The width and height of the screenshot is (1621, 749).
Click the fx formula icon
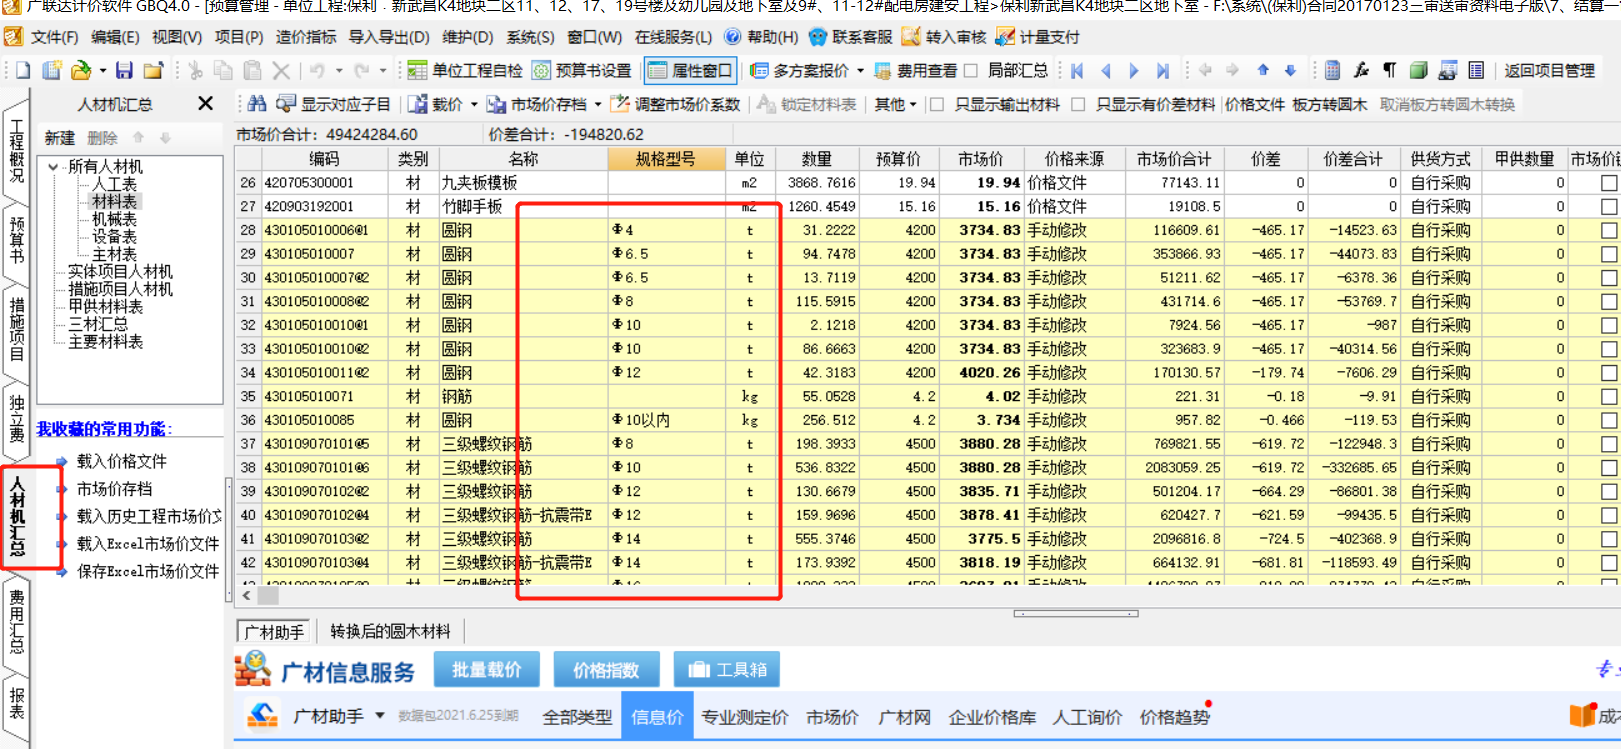(1361, 70)
